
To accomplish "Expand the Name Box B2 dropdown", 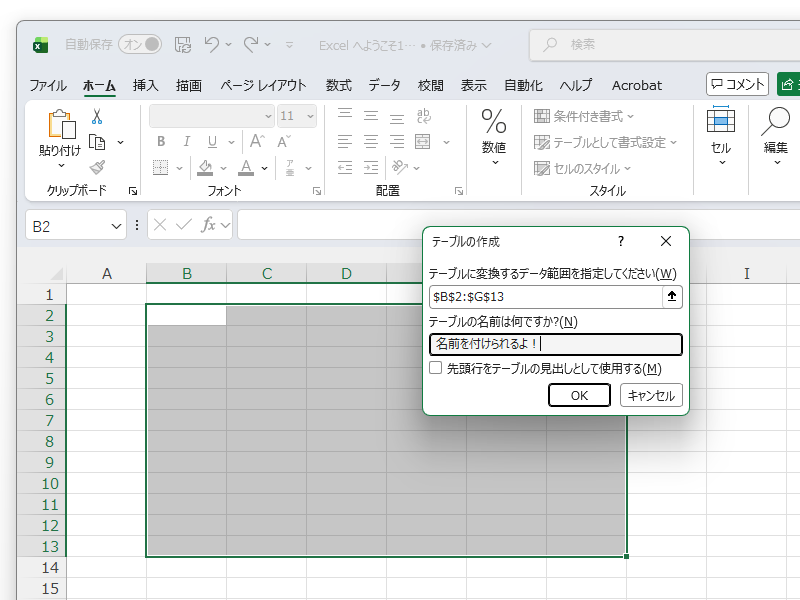I will click(x=116, y=226).
